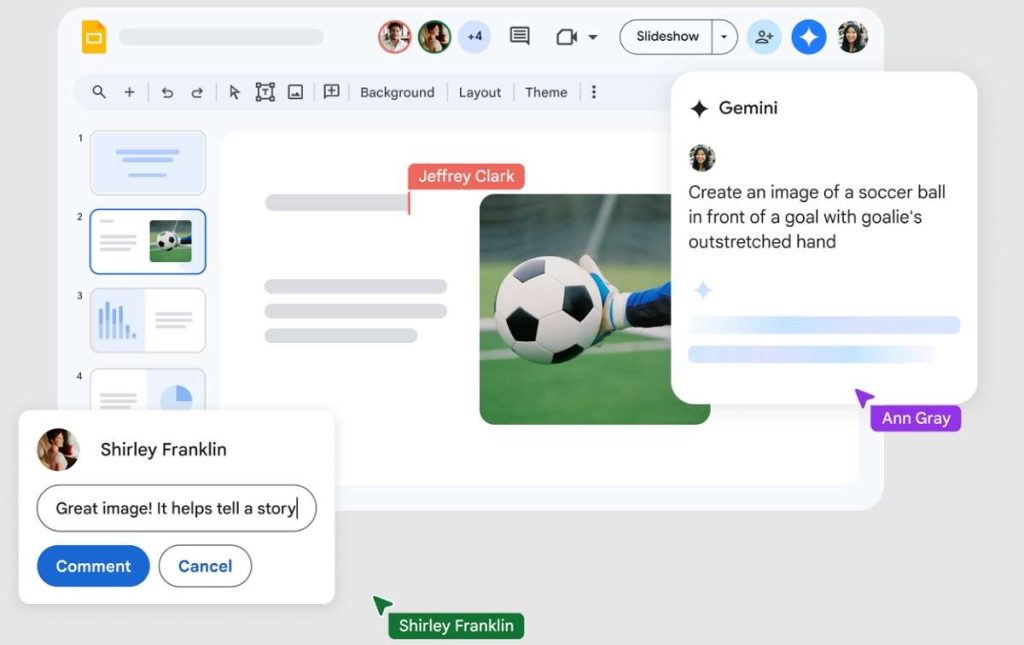The image size is (1024, 645).
Task: Click inside the comment text field
Action: coord(176,509)
